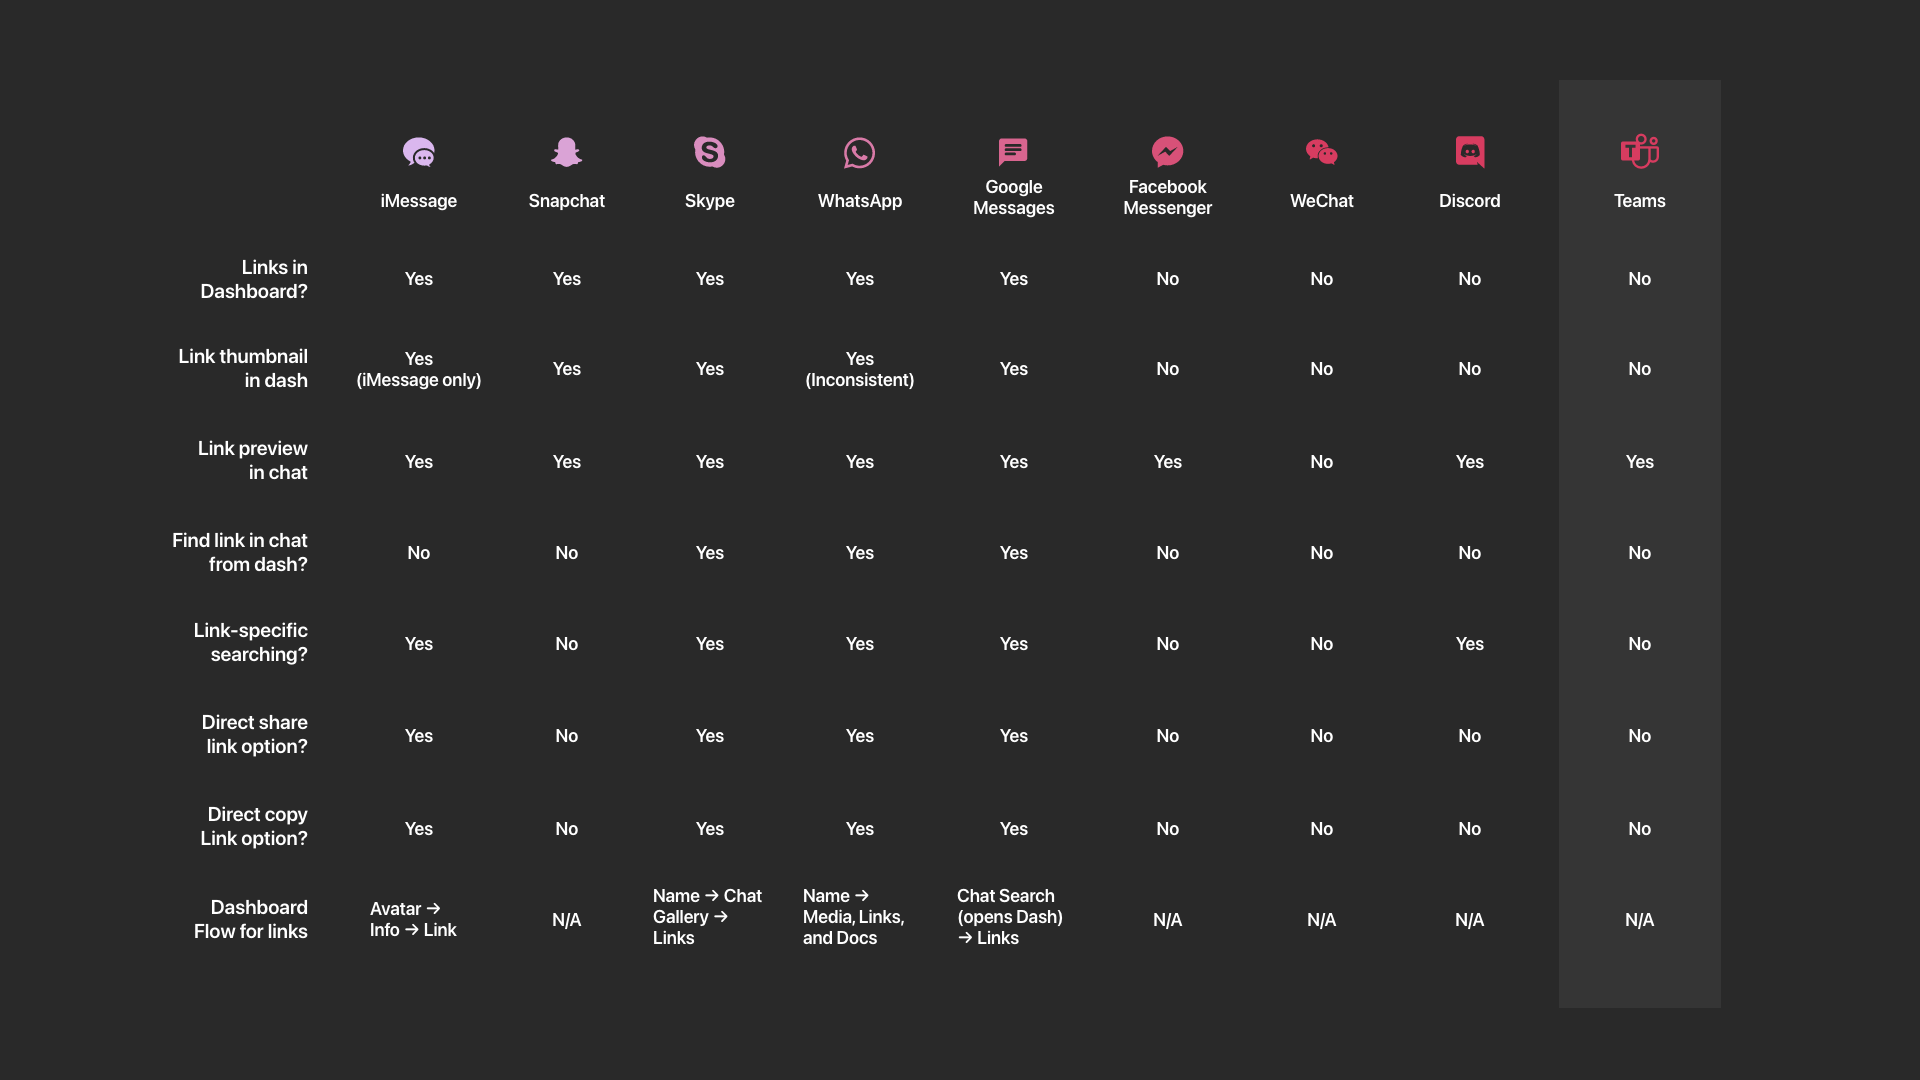
Task: Select the "Link thumbnail in dash" row label
Action: [243, 368]
